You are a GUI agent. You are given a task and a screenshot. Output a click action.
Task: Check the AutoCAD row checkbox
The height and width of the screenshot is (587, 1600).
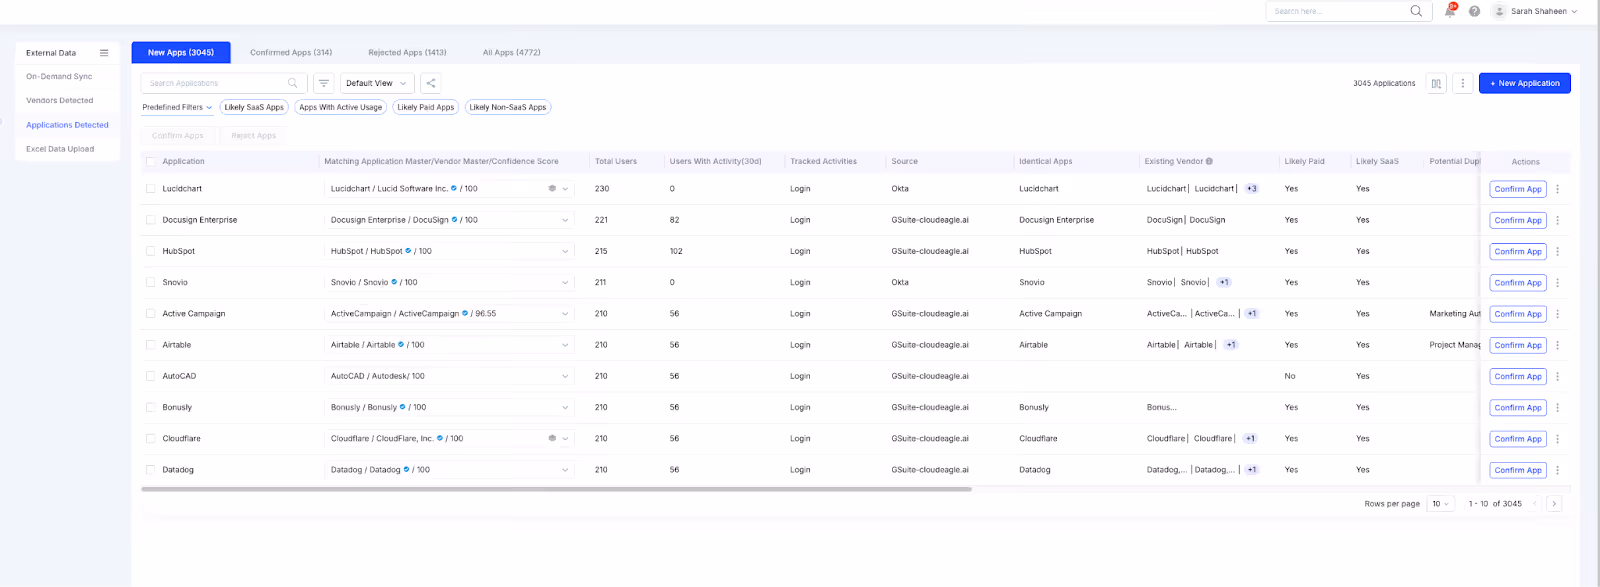[151, 376]
